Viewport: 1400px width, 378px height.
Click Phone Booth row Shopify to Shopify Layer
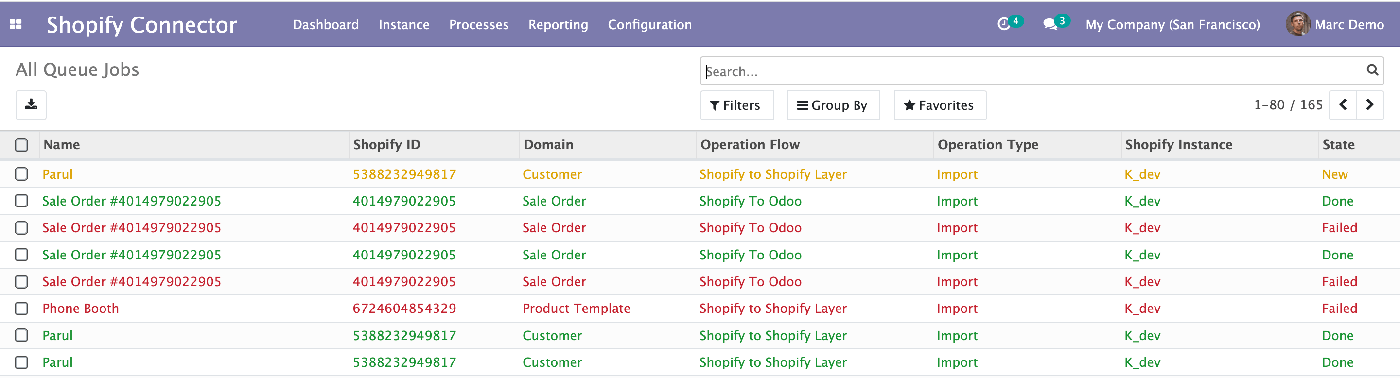coord(773,308)
